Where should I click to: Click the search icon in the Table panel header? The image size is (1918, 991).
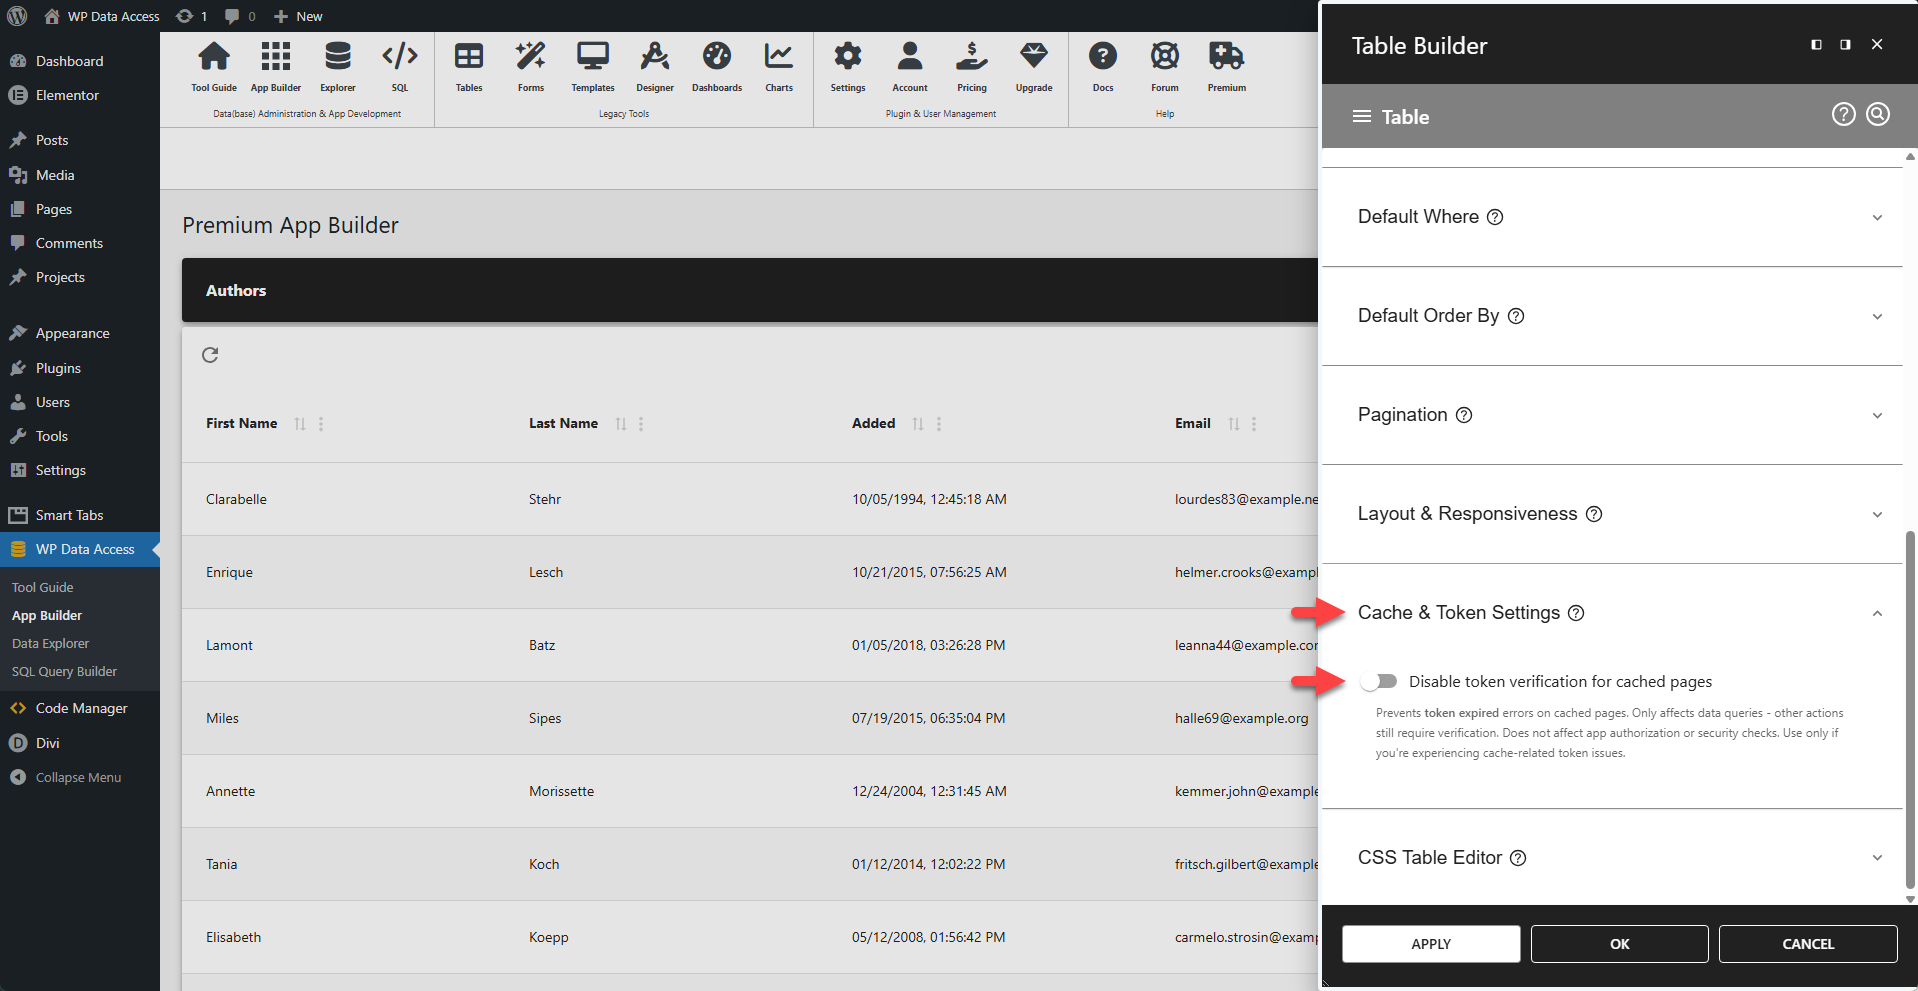pyautogui.click(x=1877, y=114)
